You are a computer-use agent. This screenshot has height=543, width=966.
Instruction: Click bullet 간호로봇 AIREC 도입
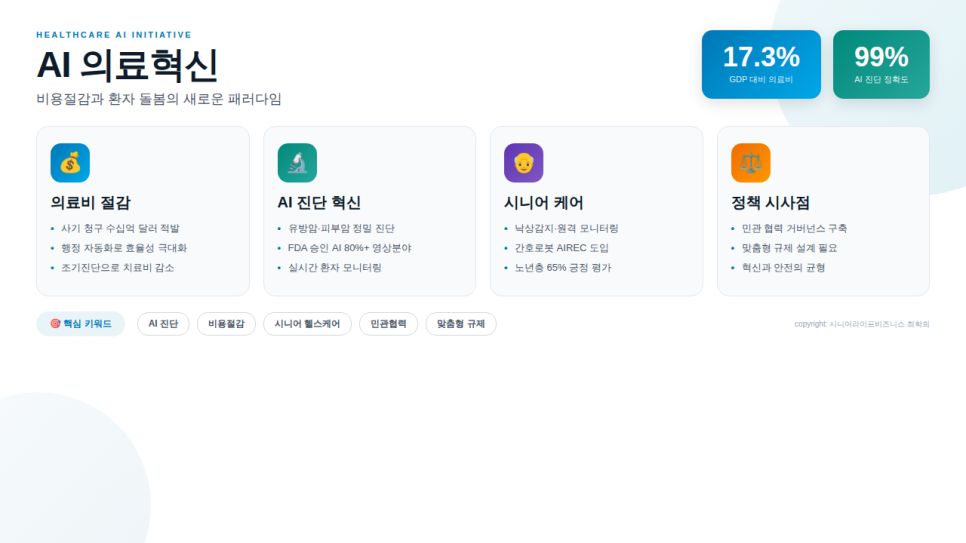click(x=561, y=248)
